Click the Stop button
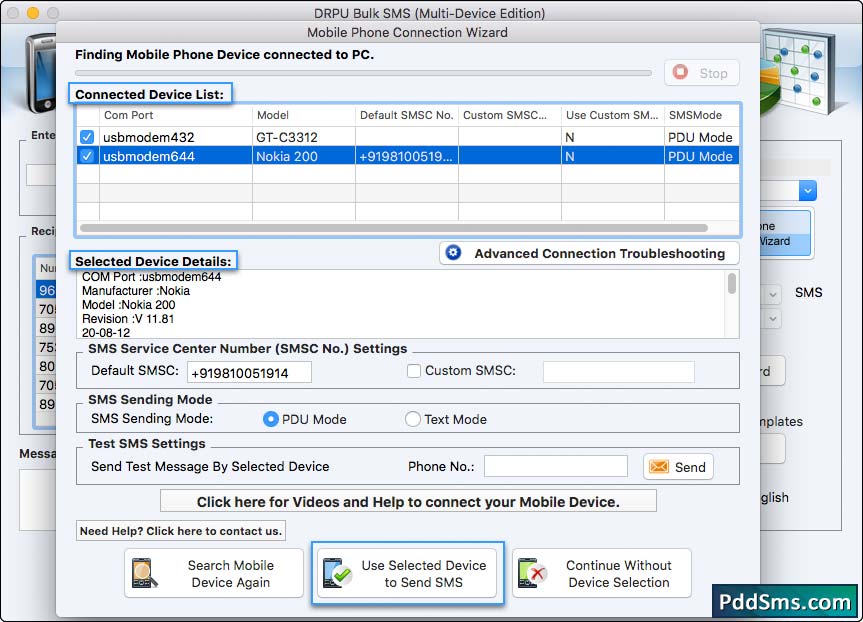 [702, 73]
